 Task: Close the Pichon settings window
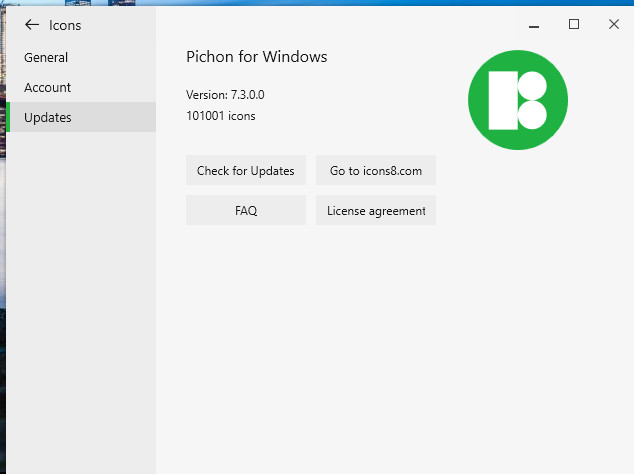pos(614,24)
